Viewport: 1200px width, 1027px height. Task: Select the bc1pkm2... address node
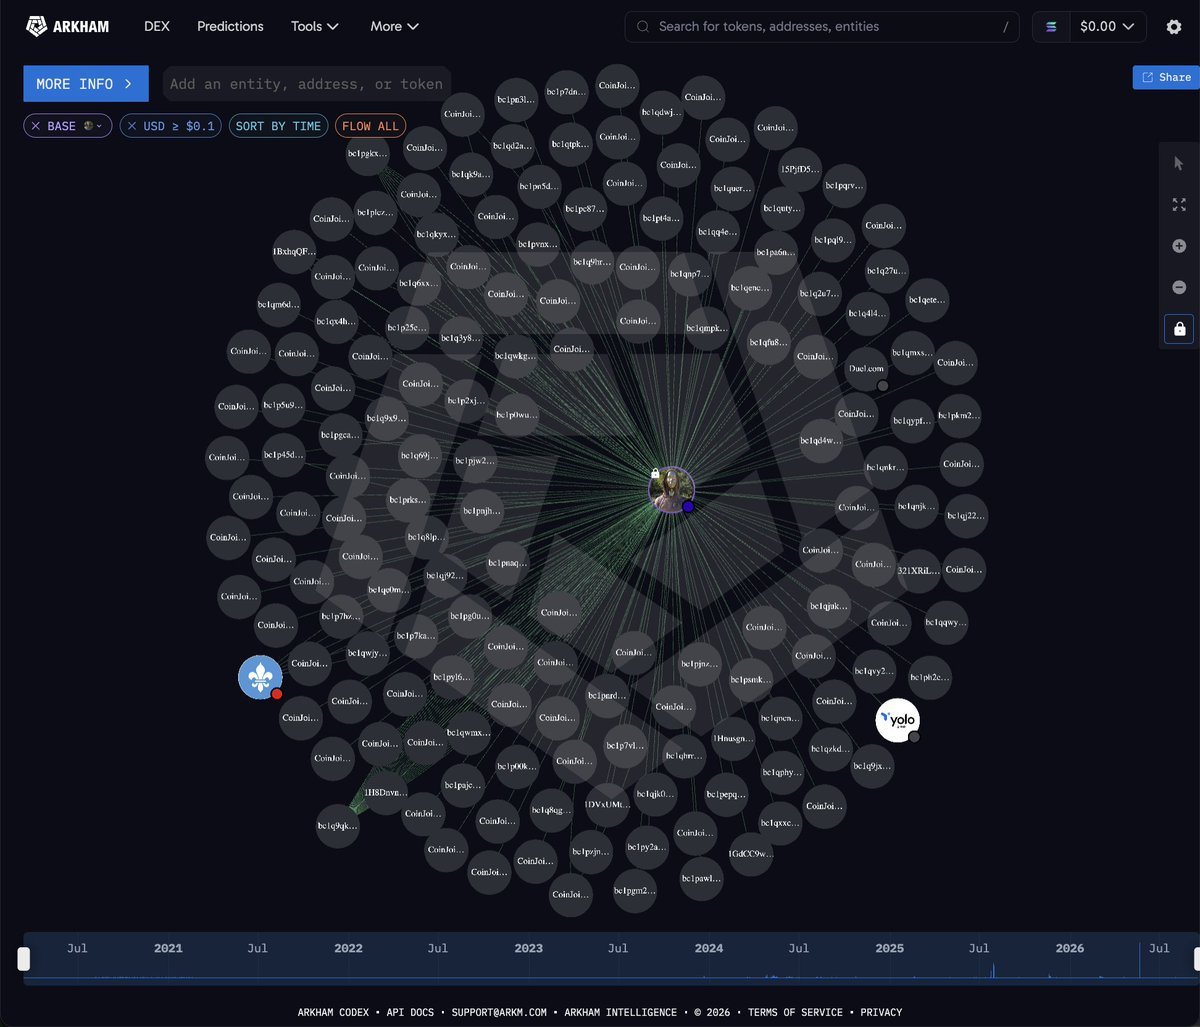pyautogui.click(x=960, y=414)
